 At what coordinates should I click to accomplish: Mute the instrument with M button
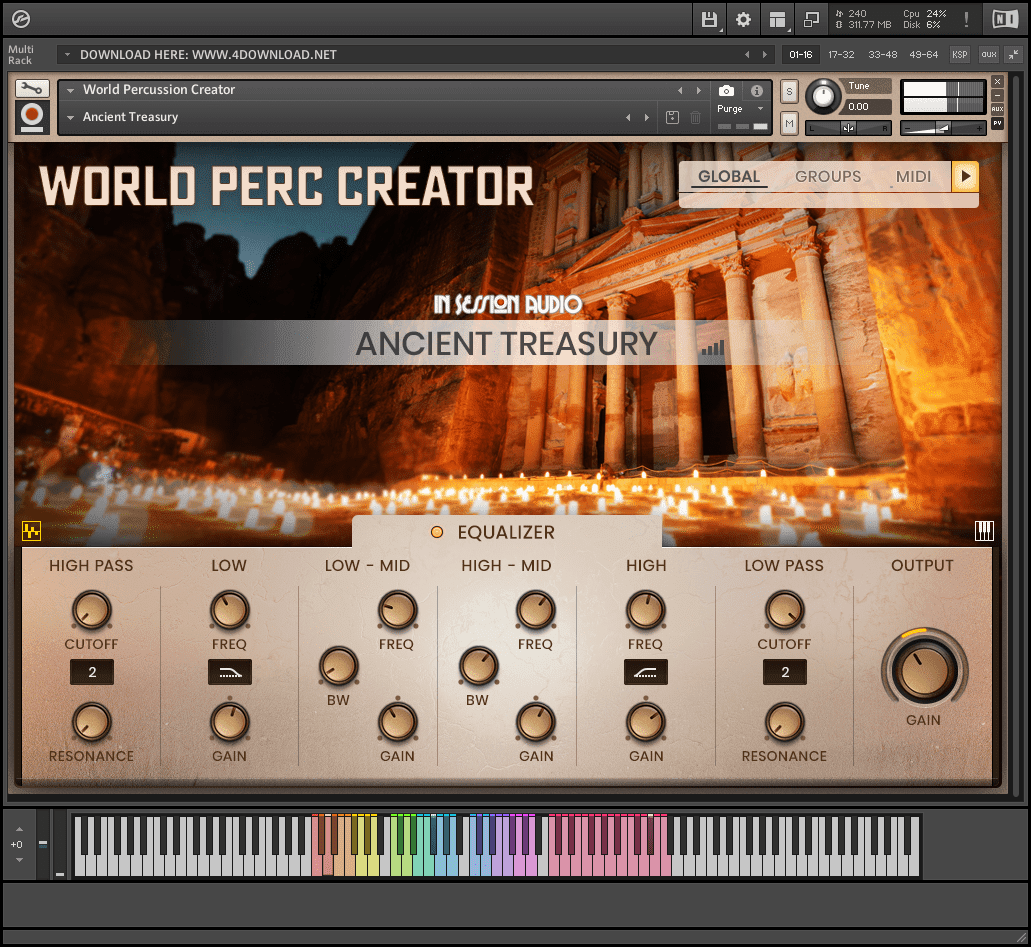[789, 123]
